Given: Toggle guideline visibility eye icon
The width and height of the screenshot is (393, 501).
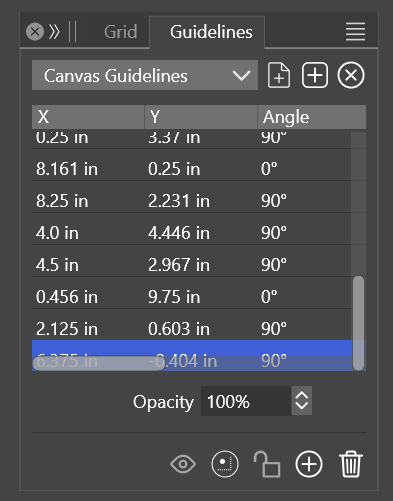Looking at the screenshot, I should (x=183, y=464).
